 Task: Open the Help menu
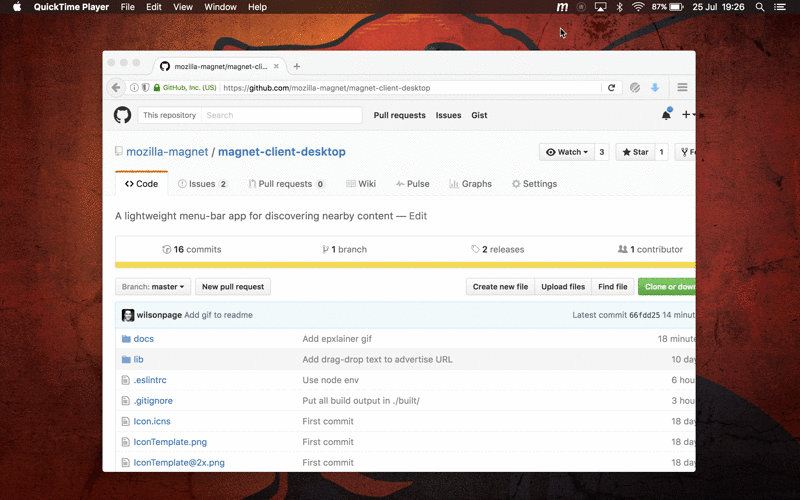(257, 7)
